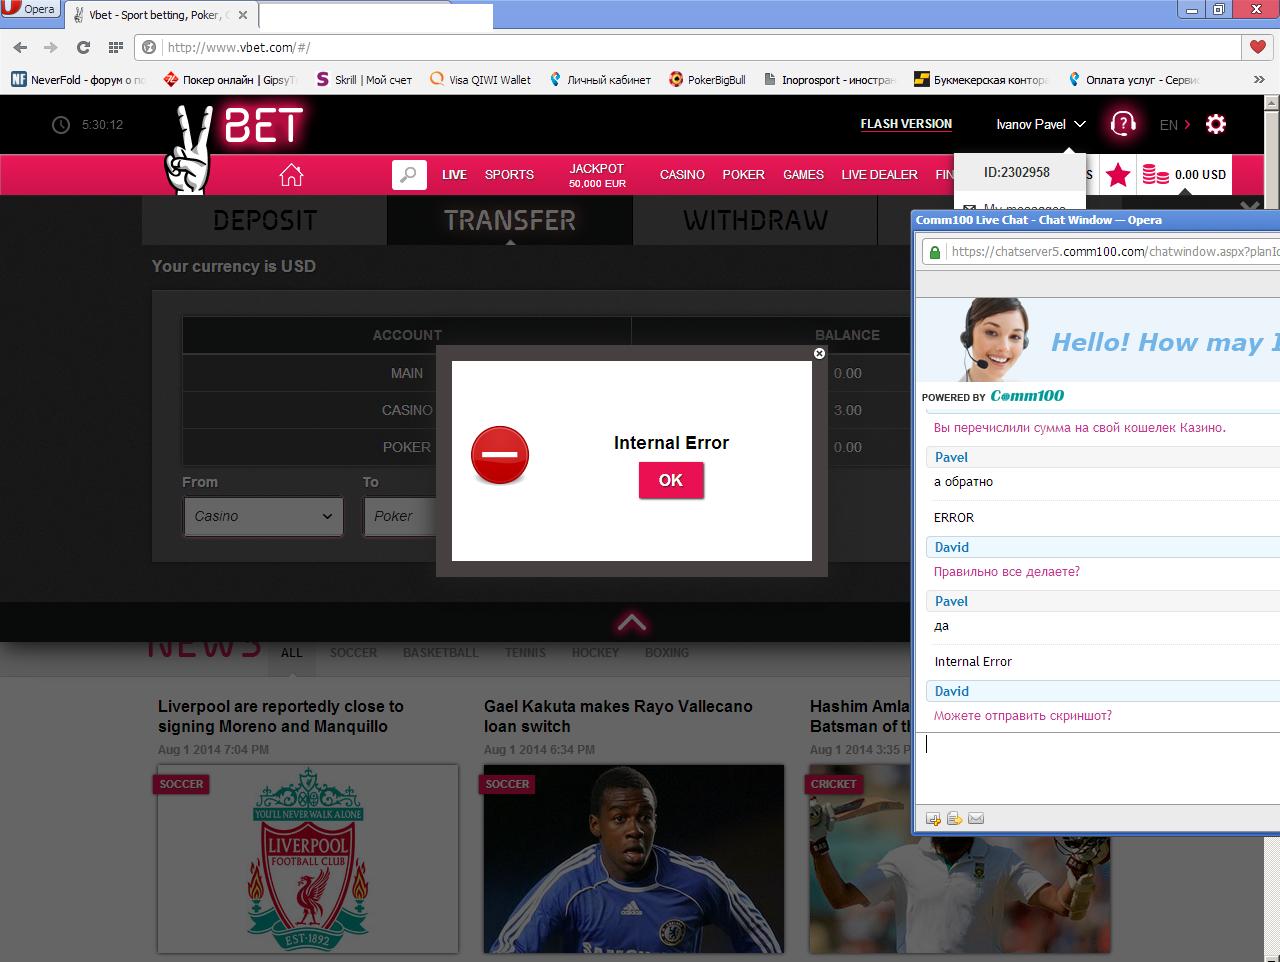Open the Gael Kakuta Rayo Vallecano article
The width and height of the screenshot is (1280, 962).
coord(618,716)
